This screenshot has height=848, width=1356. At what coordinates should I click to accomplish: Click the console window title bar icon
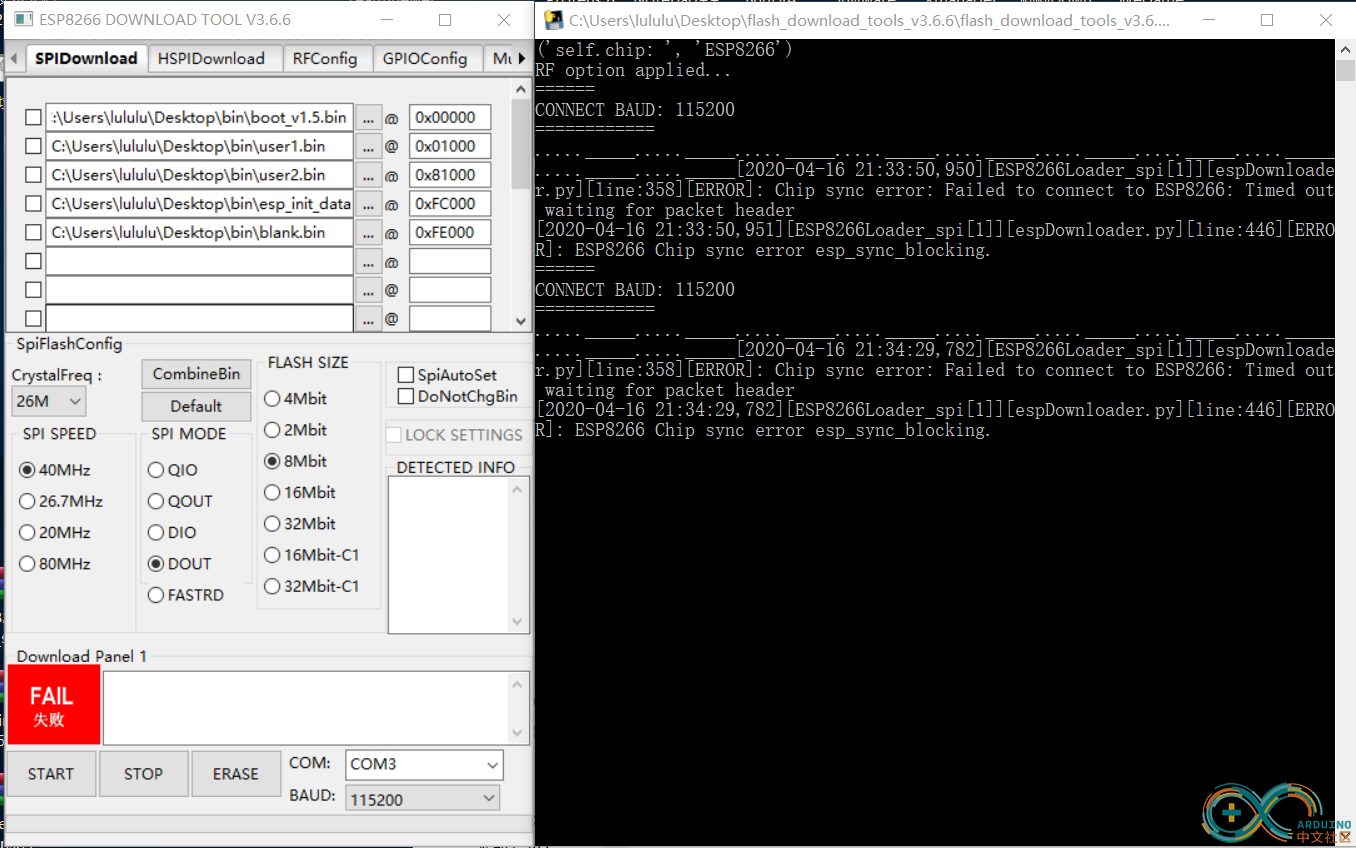[552, 20]
